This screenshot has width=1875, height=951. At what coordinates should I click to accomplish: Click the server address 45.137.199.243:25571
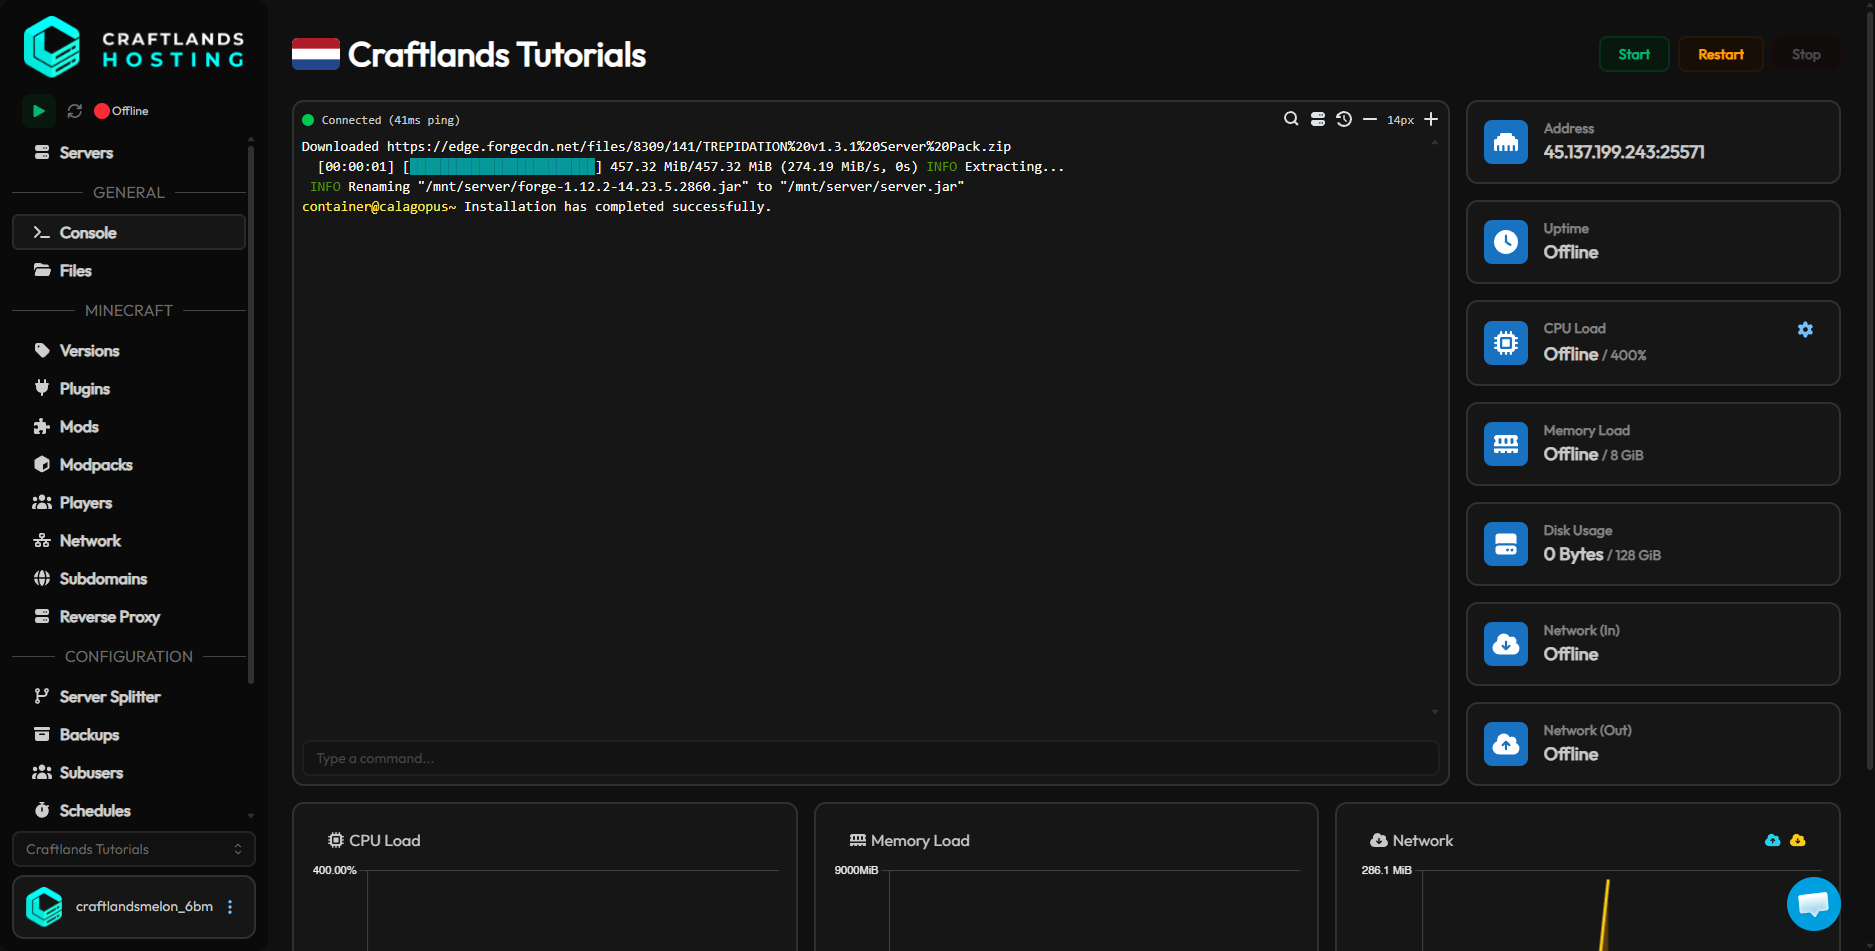pyautogui.click(x=1624, y=152)
